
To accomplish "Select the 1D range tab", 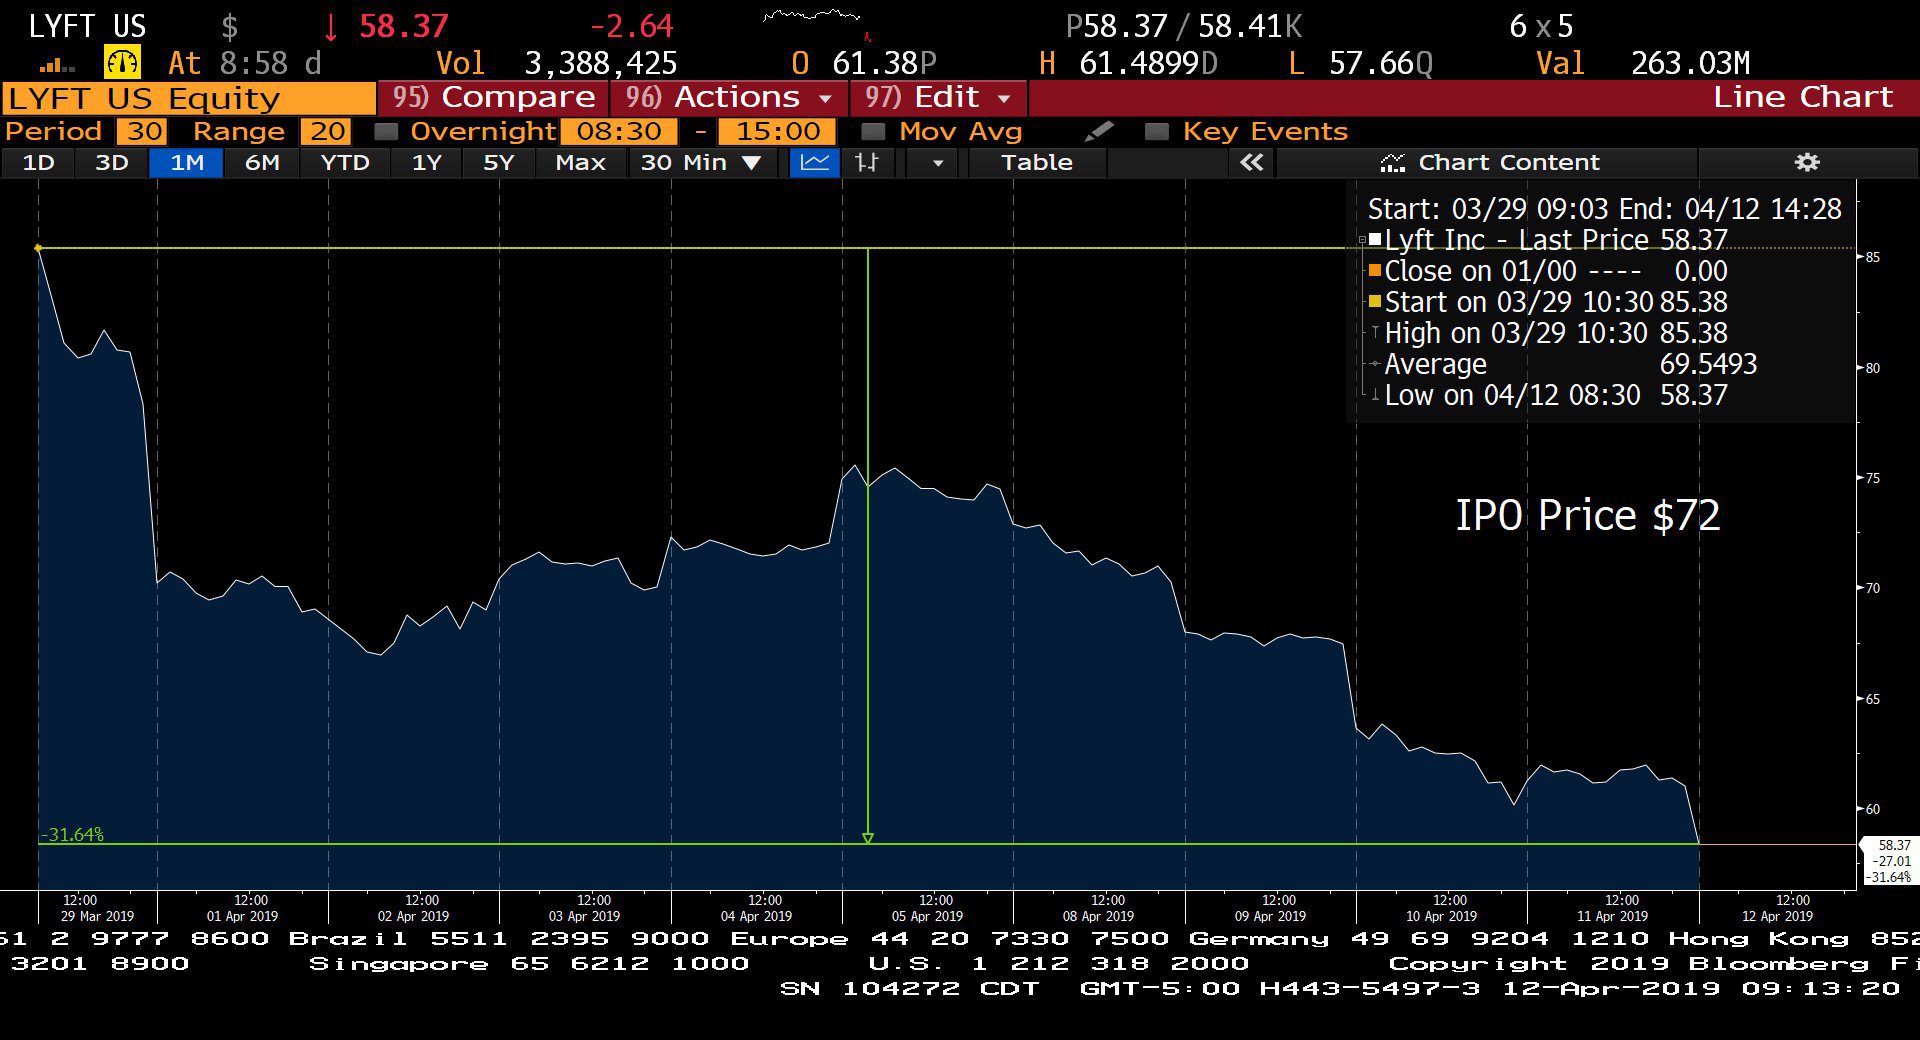I will pos(38,162).
